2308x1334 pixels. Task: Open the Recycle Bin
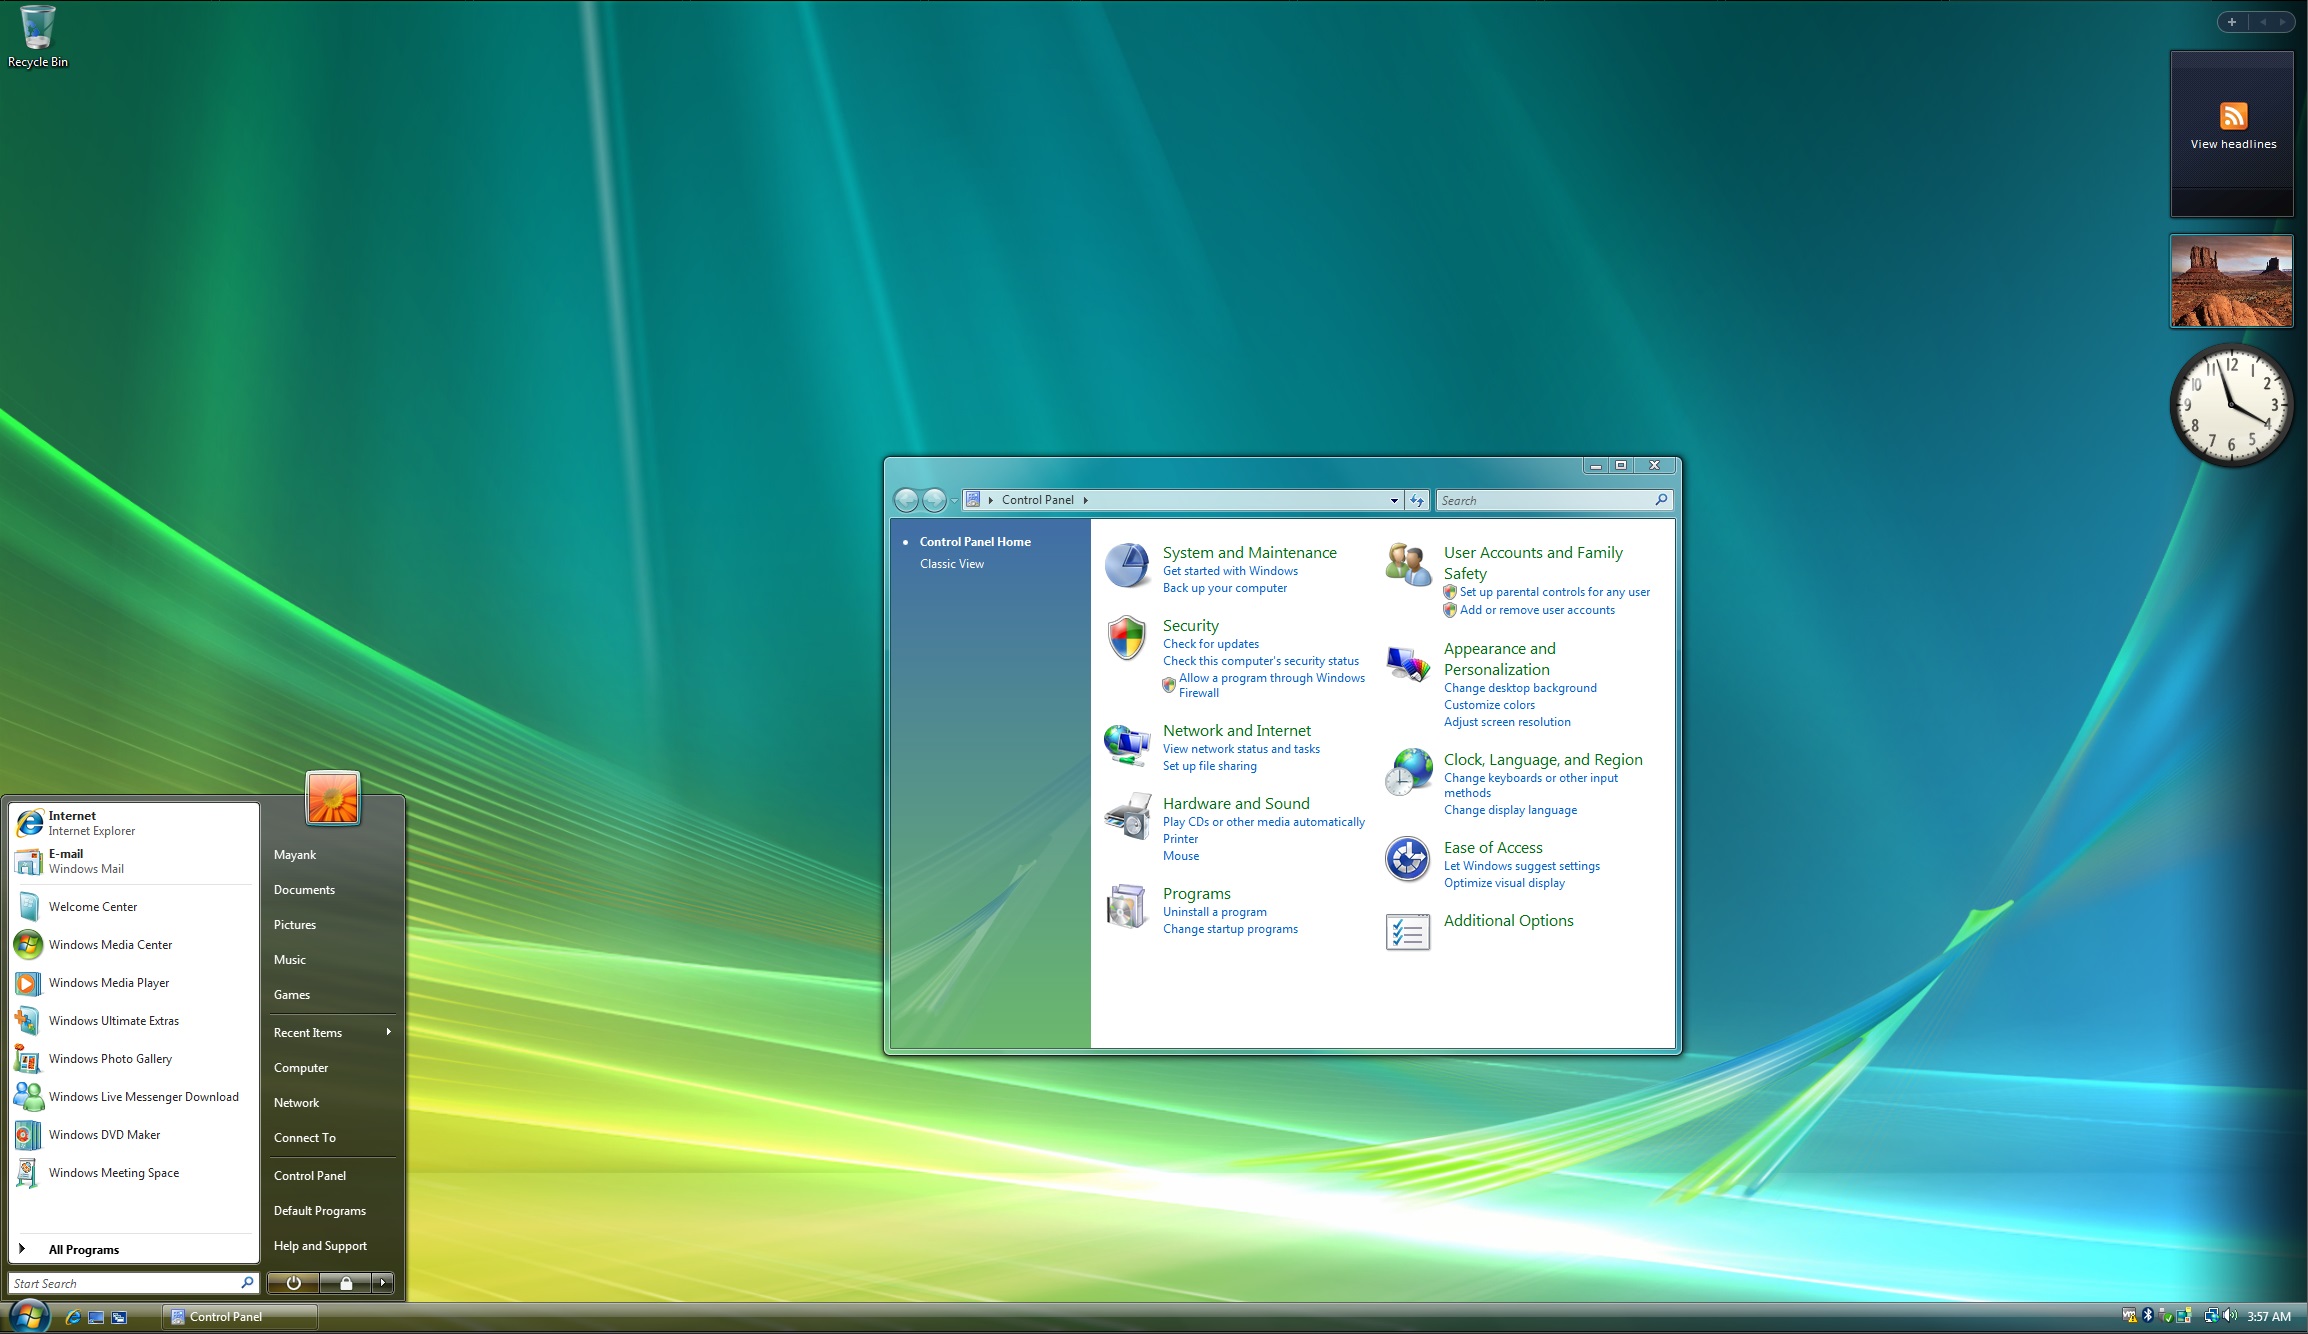(x=36, y=25)
